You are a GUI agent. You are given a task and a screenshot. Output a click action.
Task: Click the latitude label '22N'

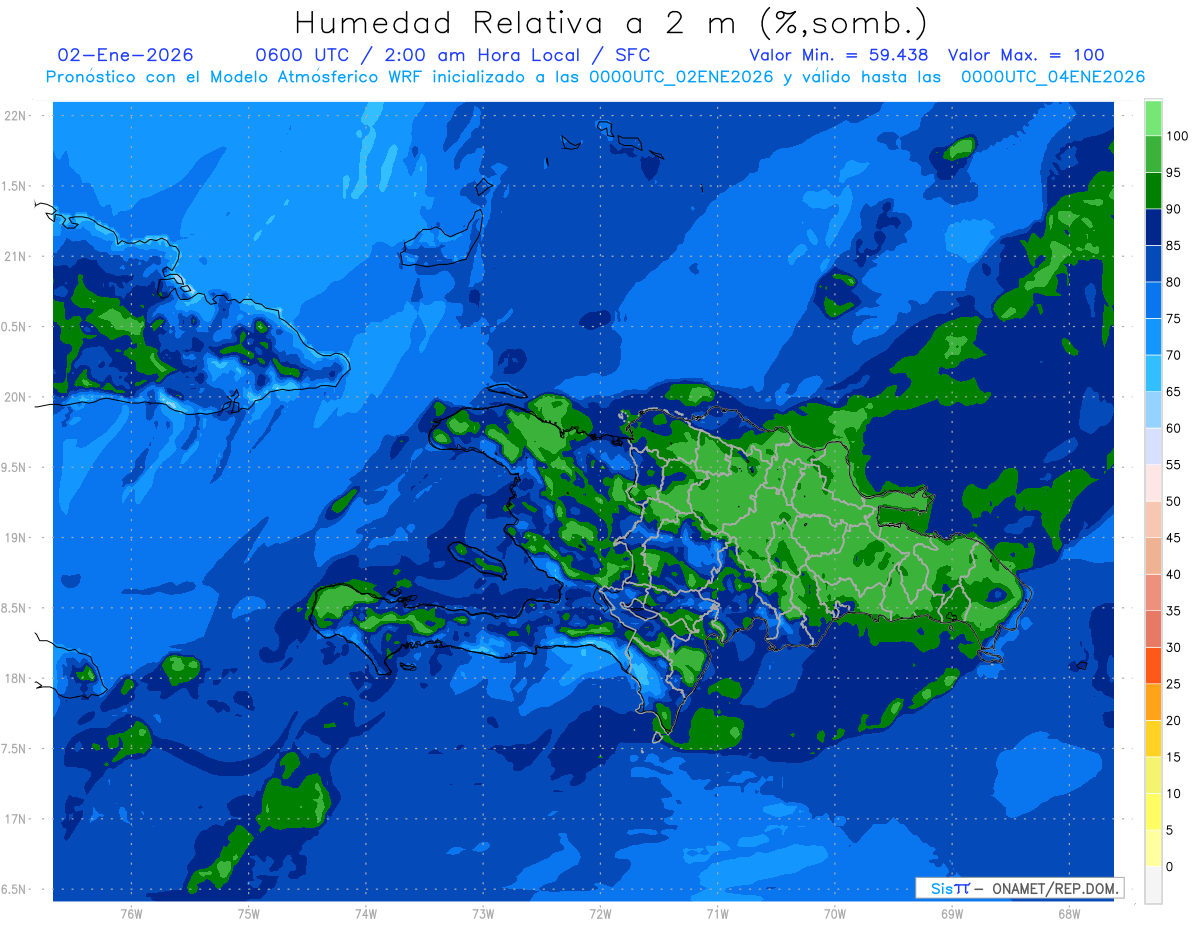pos(14,115)
